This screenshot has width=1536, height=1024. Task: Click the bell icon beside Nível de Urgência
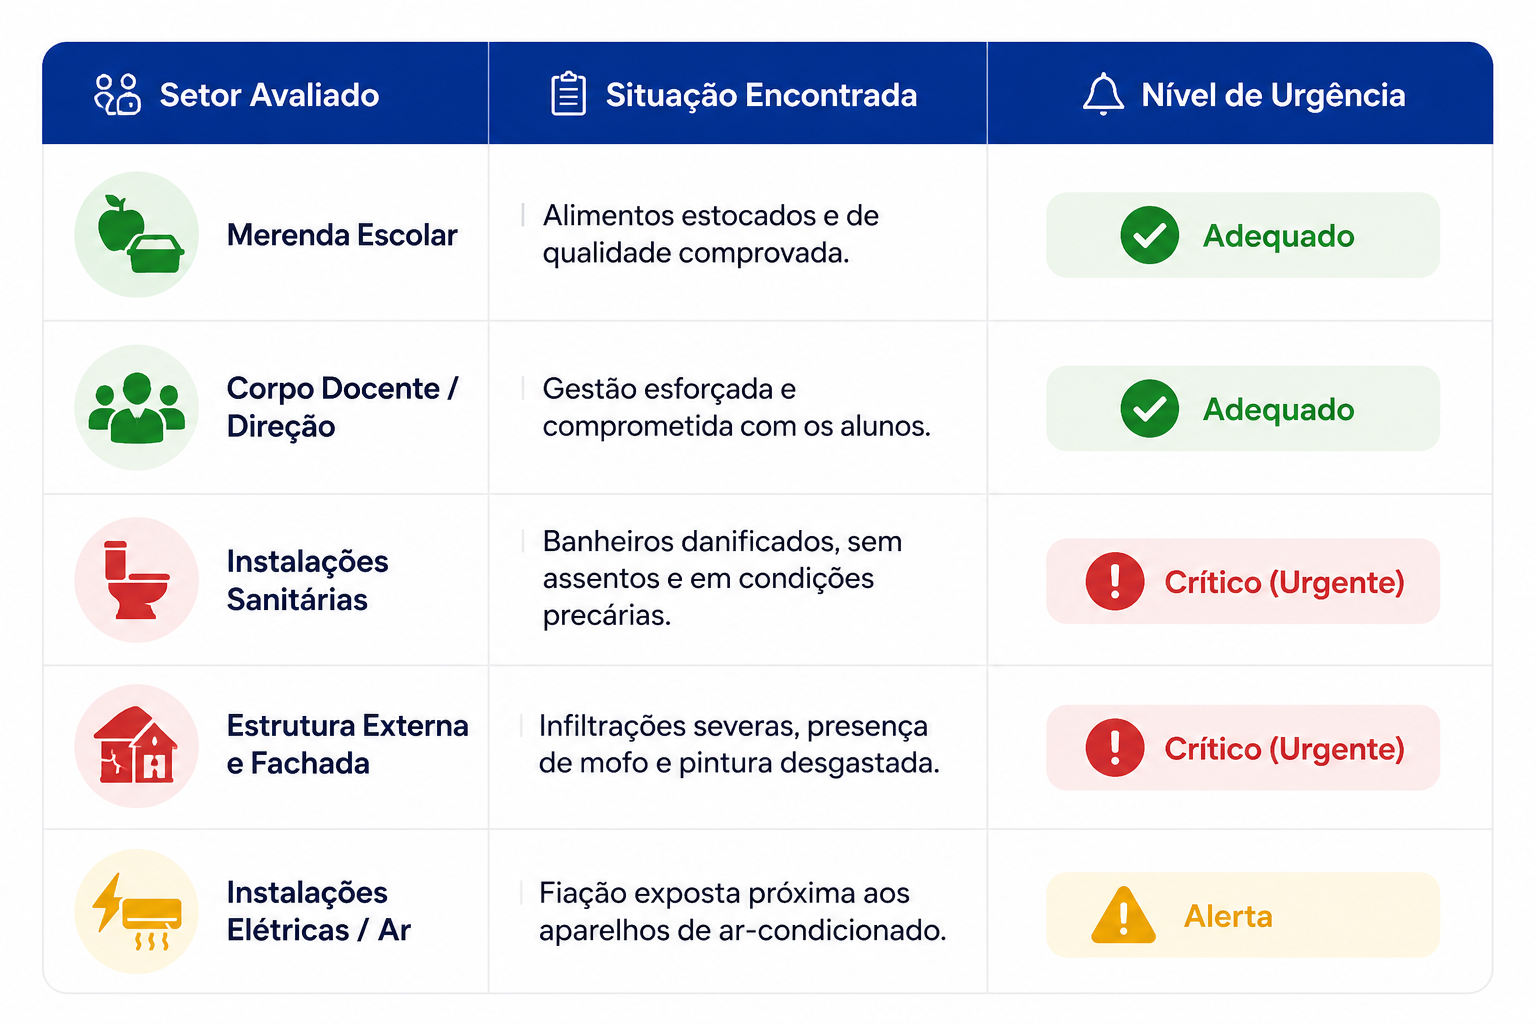coord(1103,95)
